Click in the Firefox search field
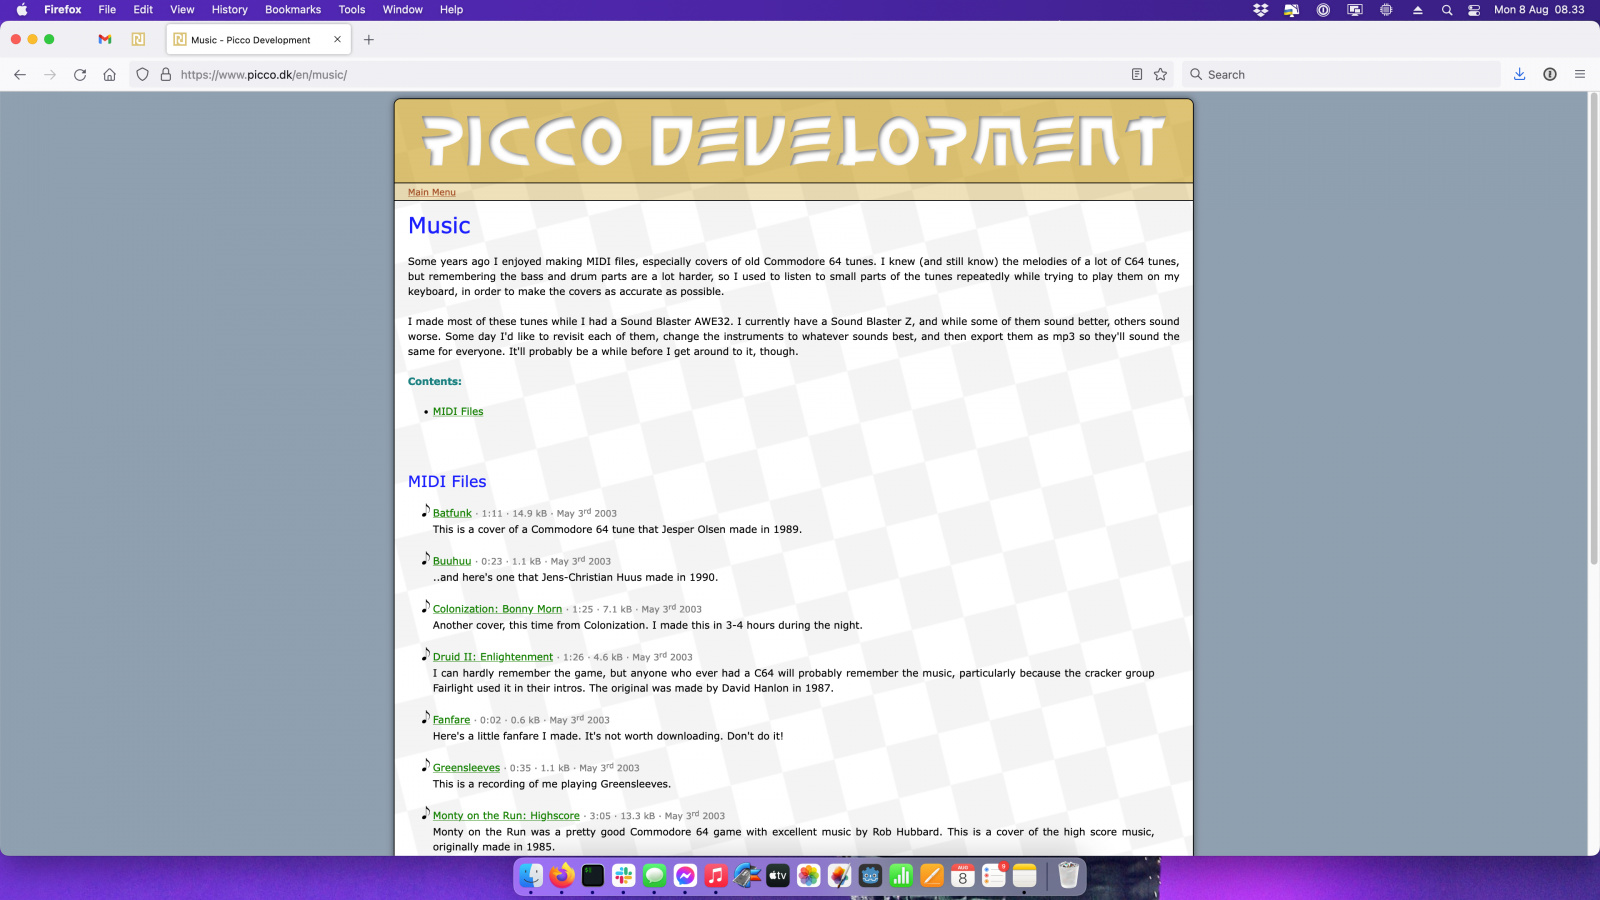 [x=1340, y=75]
